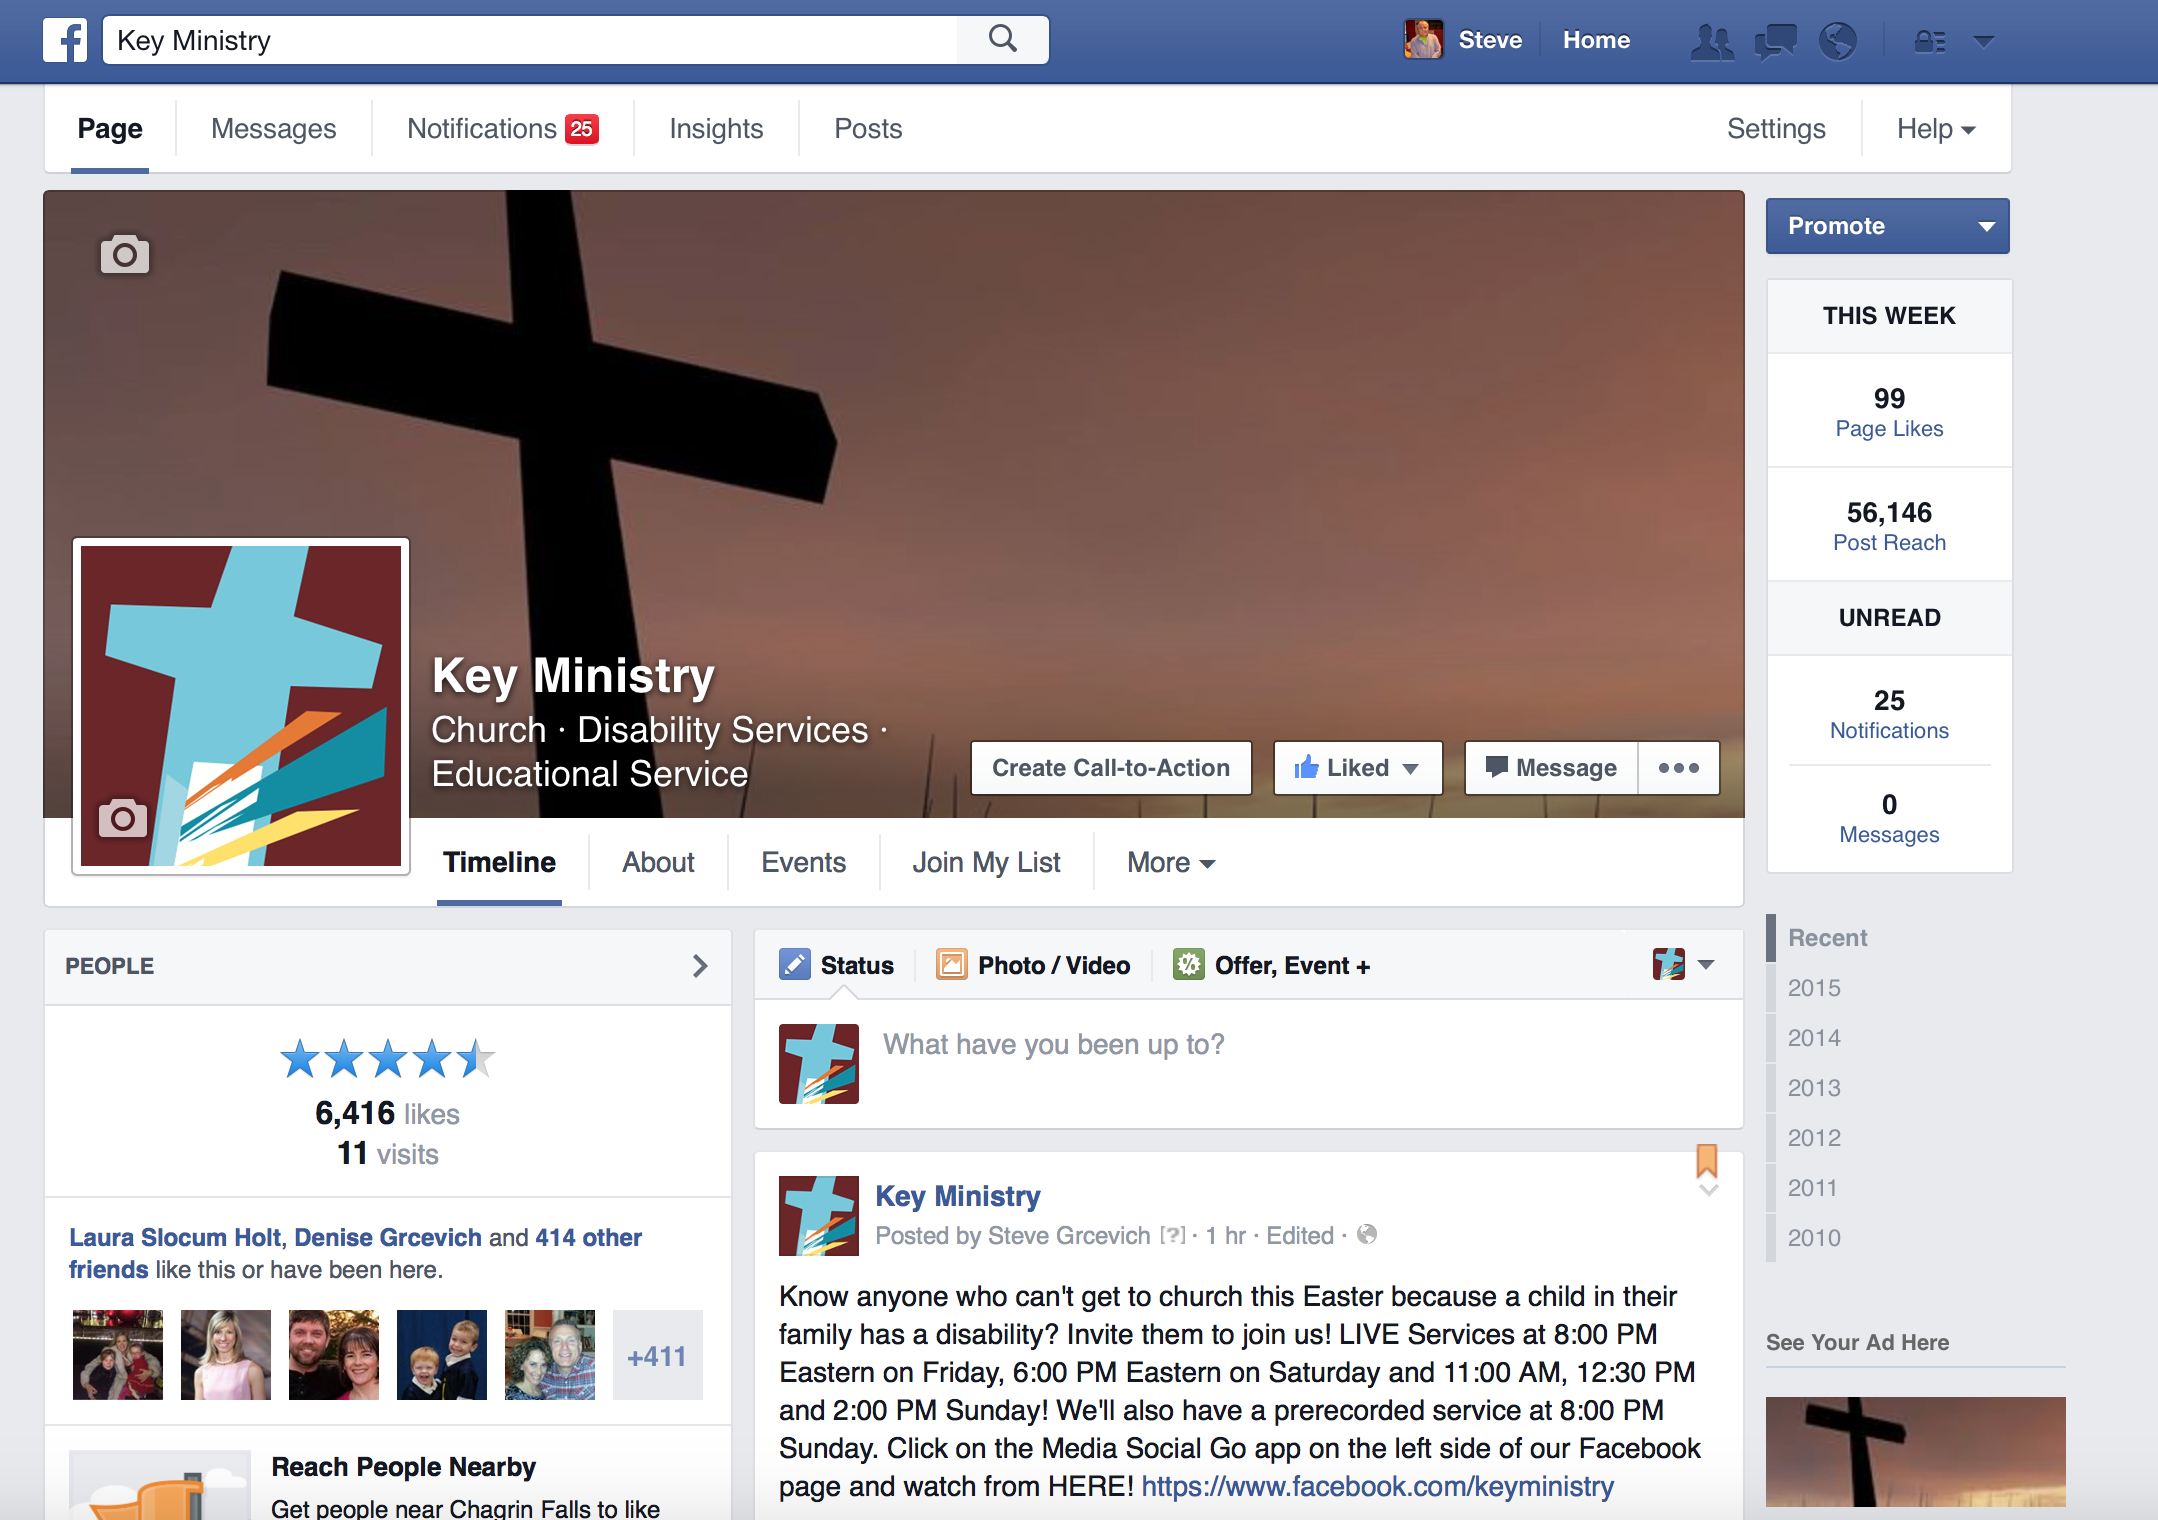The image size is (2158, 1520).
Task: Click Create Call-to-Action button
Action: pyautogui.click(x=1111, y=768)
